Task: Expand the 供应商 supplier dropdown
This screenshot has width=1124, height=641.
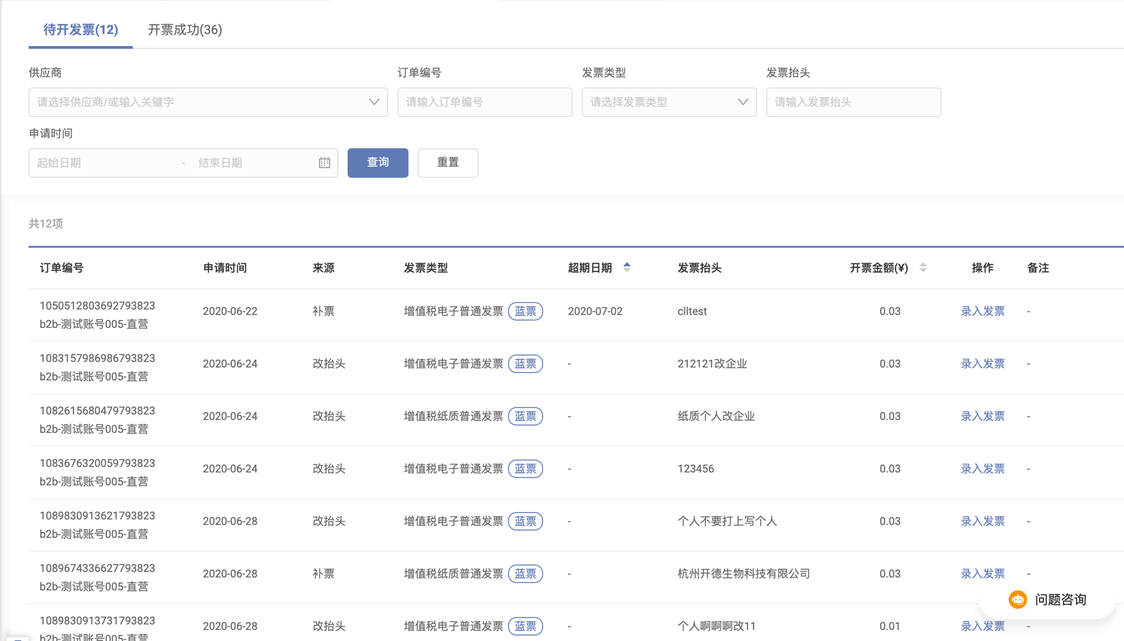Action: pos(208,102)
